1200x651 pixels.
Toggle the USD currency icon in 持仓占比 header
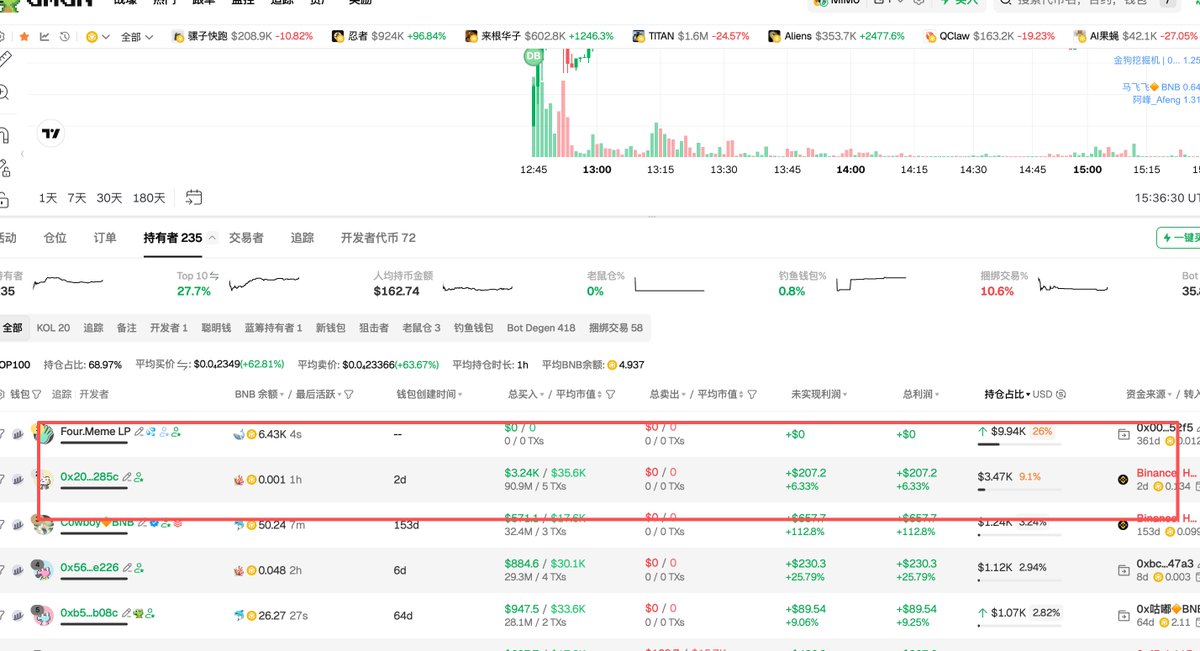(x=1061, y=395)
